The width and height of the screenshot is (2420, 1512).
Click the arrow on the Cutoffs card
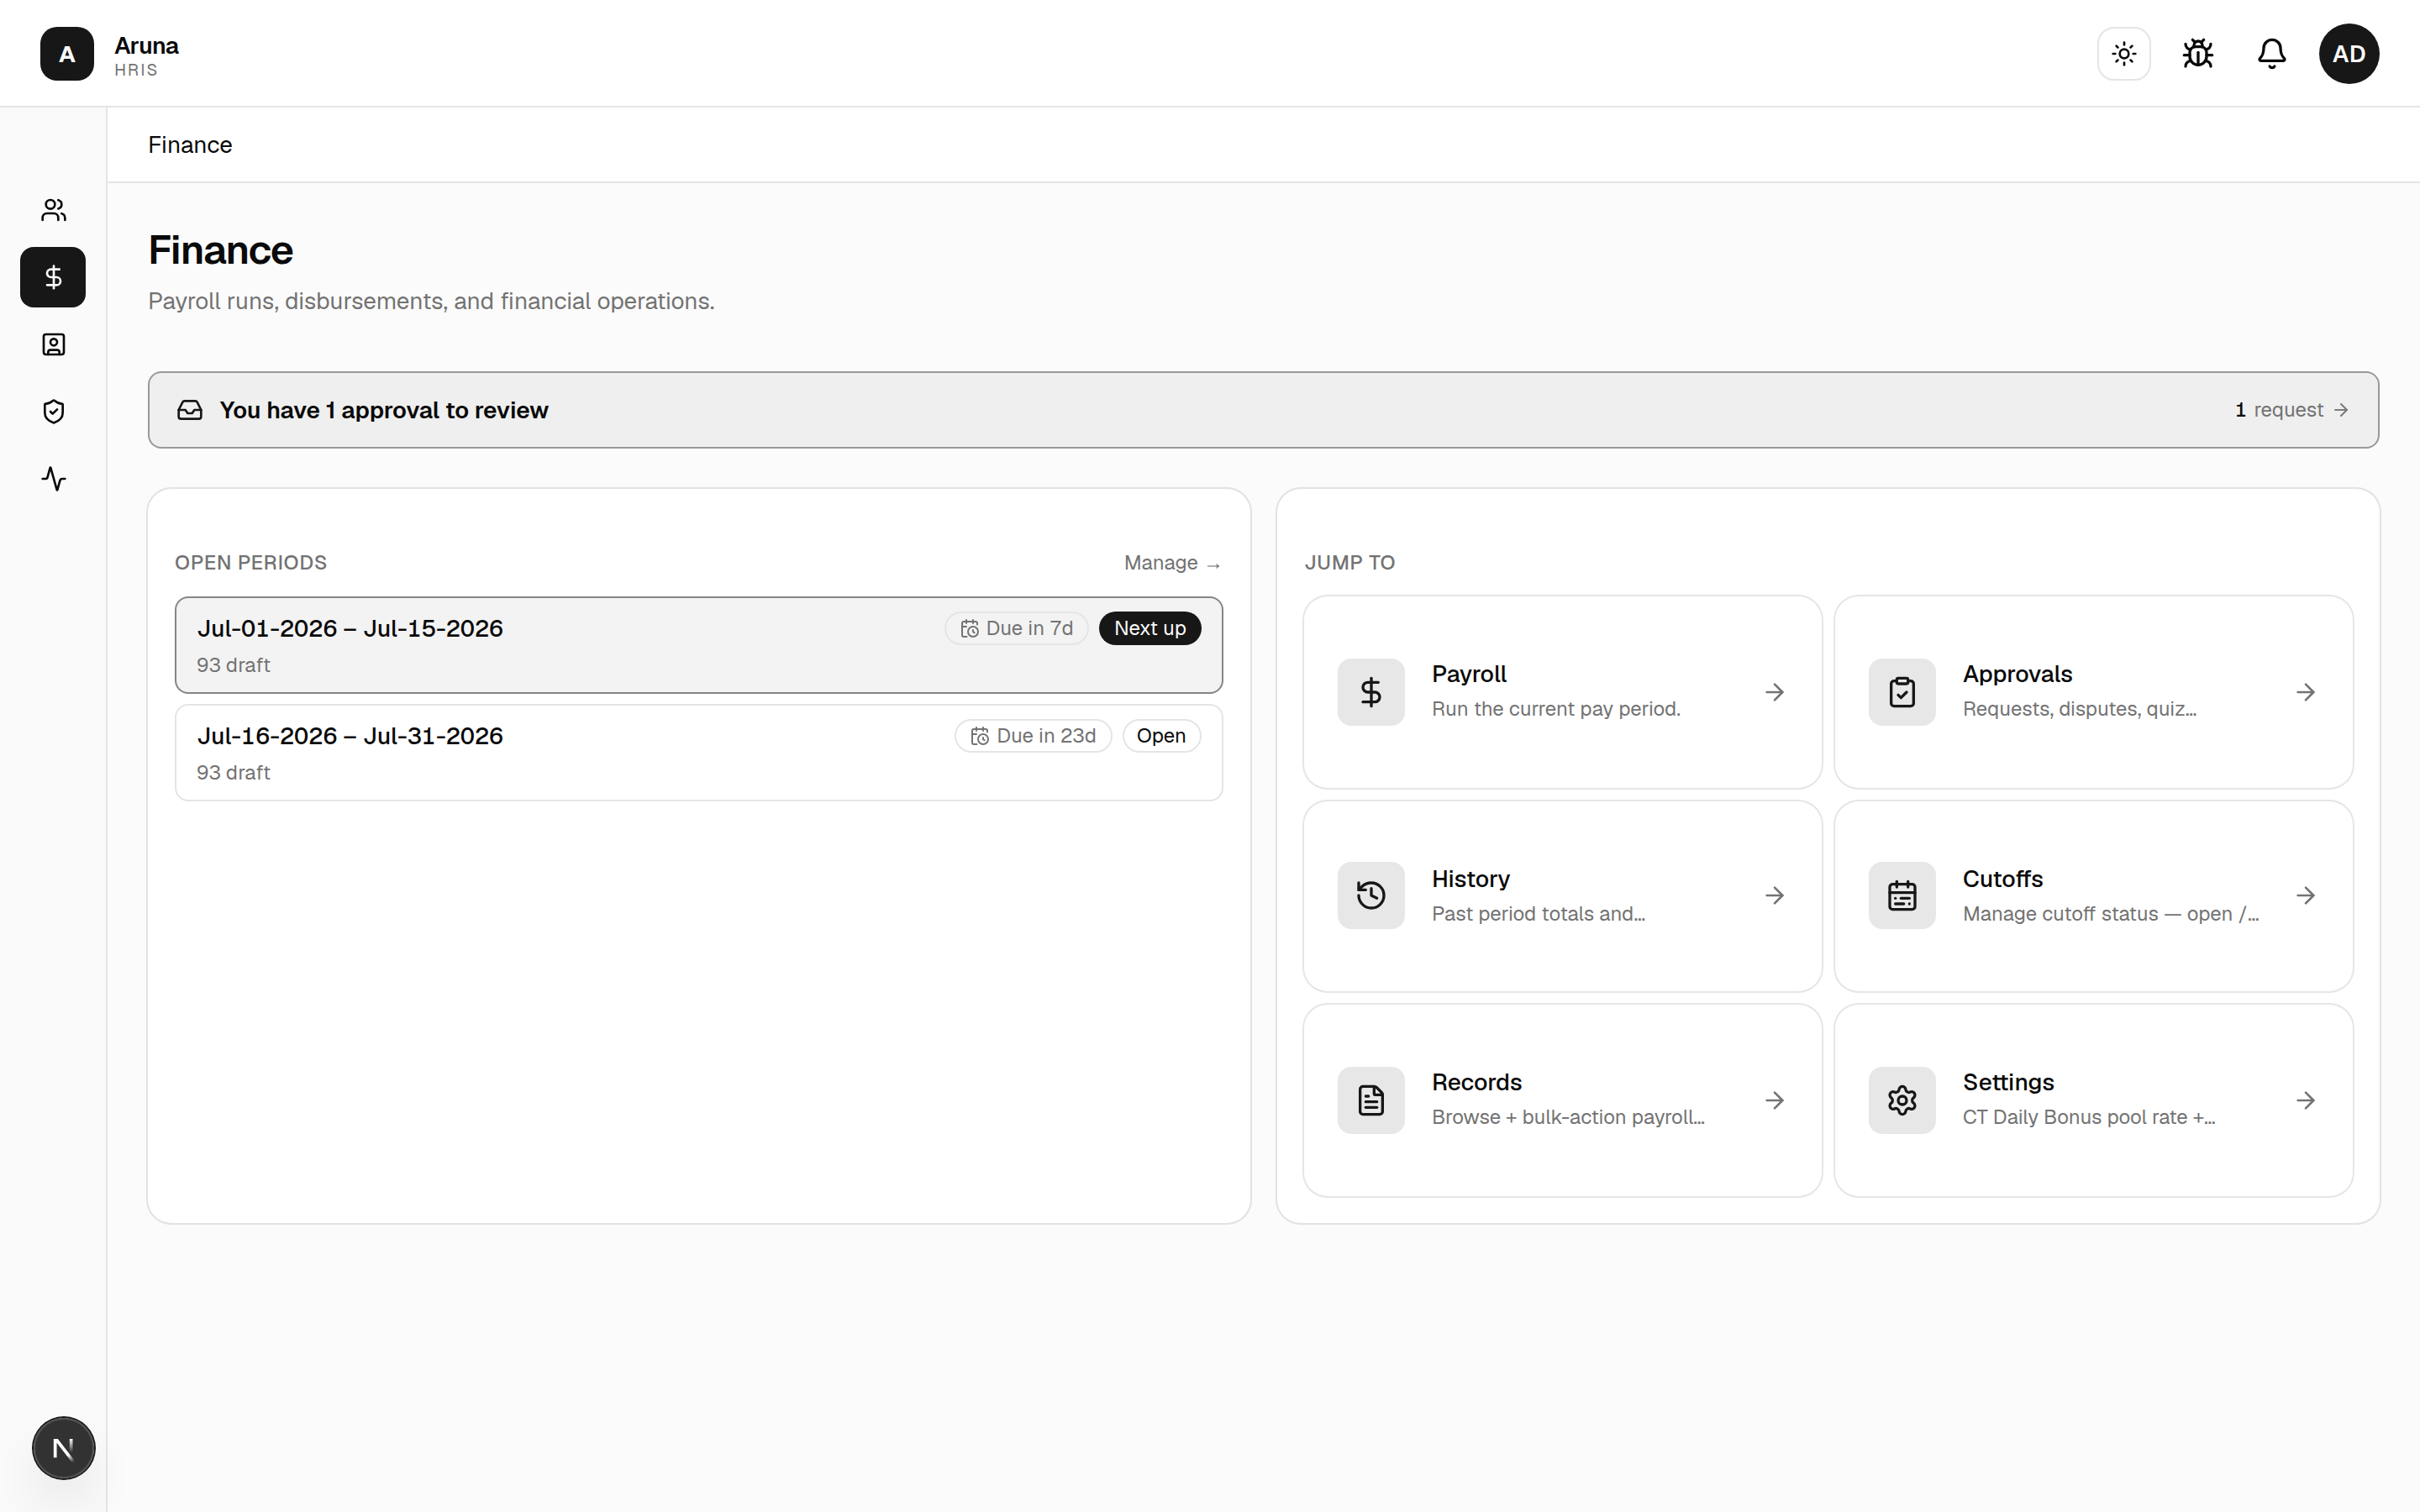point(2306,895)
